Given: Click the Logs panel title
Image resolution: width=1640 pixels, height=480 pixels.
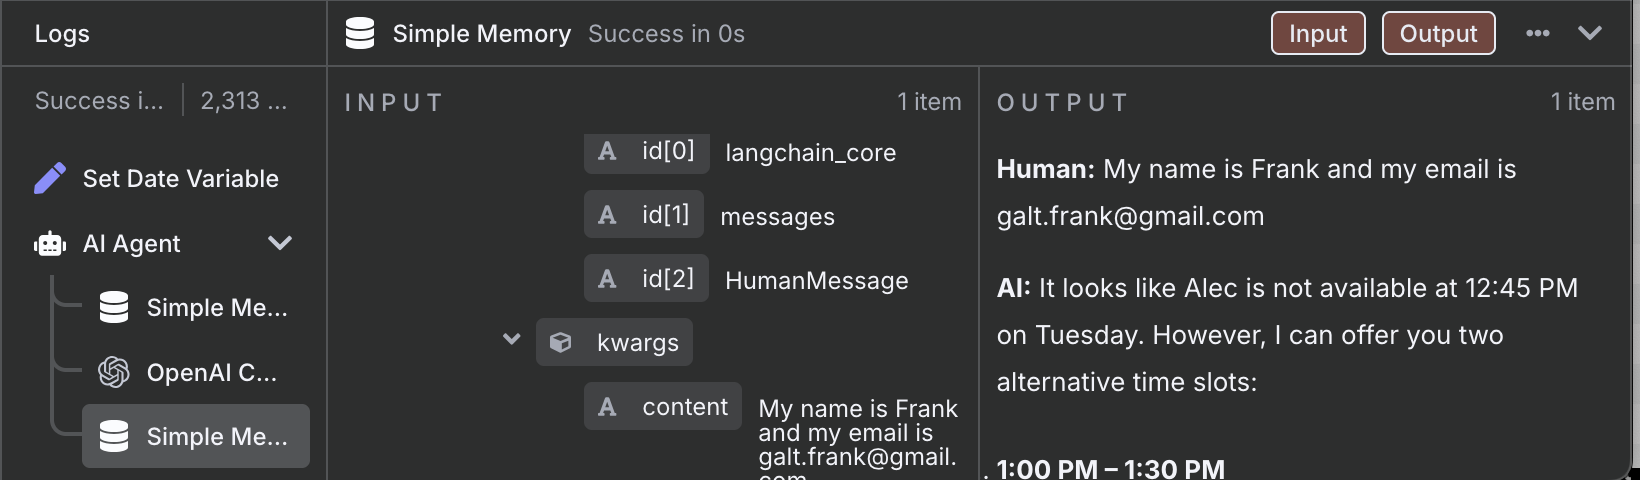Looking at the screenshot, I should (x=62, y=33).
